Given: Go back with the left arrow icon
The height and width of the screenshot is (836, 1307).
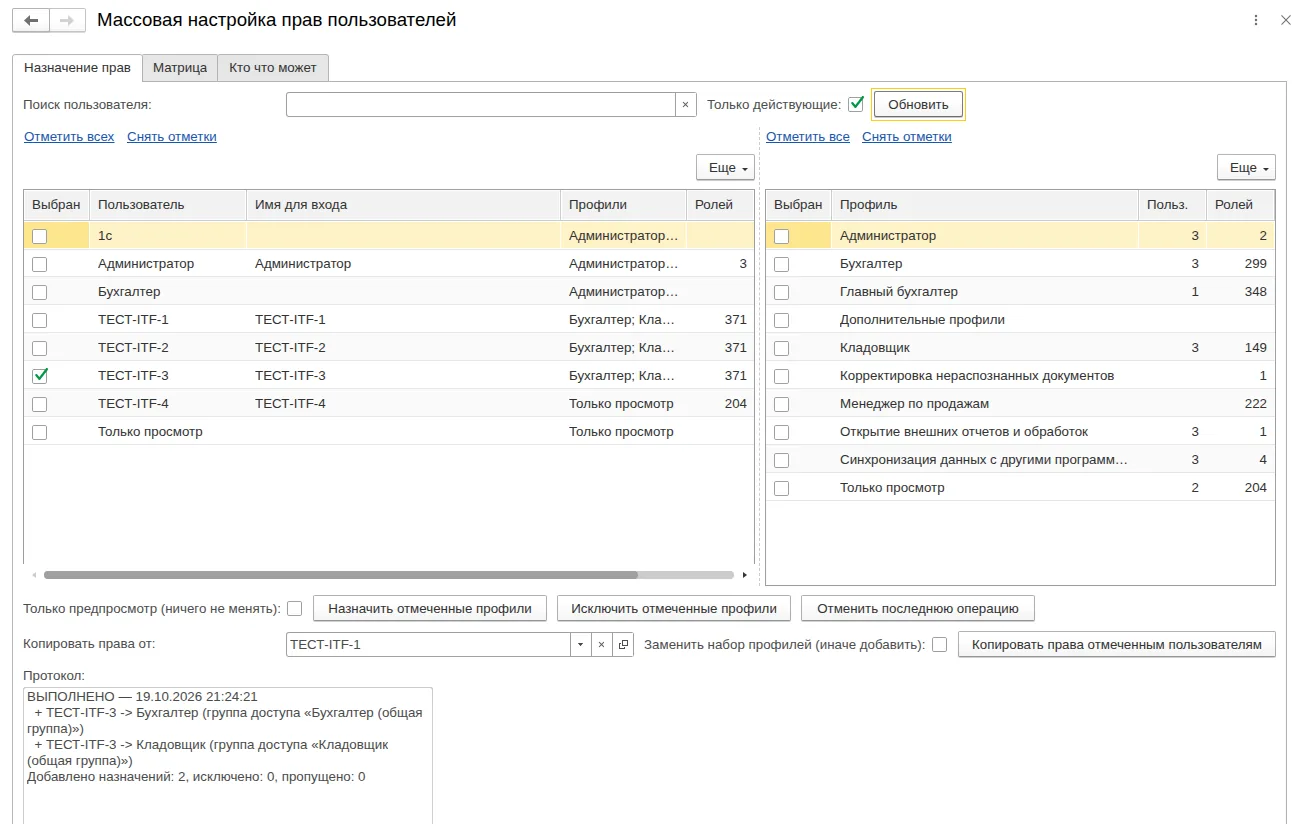Looking at the screenshot, I should click(x=31, y=20).
